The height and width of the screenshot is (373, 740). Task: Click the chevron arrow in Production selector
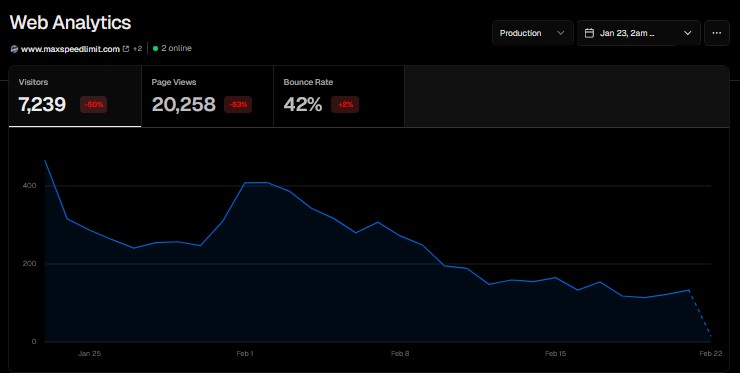pos(561,33)
